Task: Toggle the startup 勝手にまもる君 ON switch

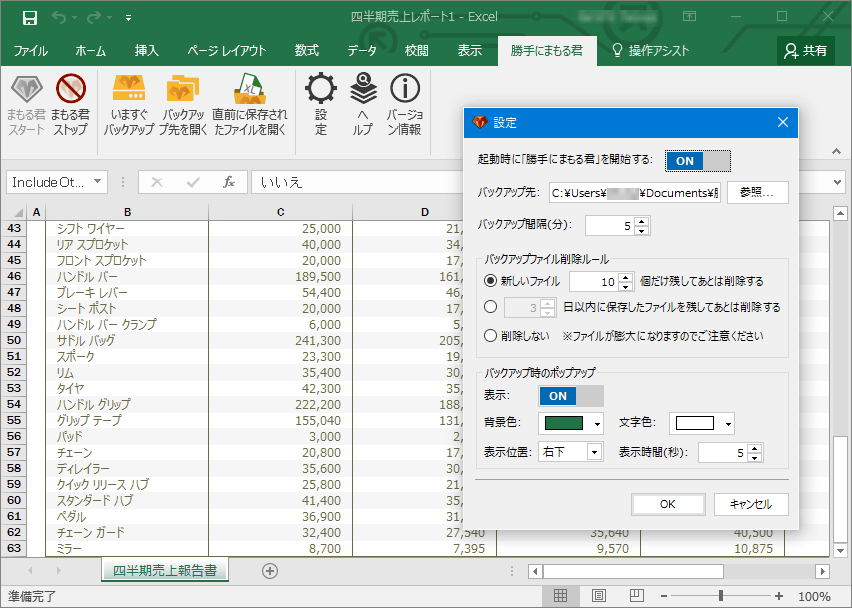Action: [698, 161]
